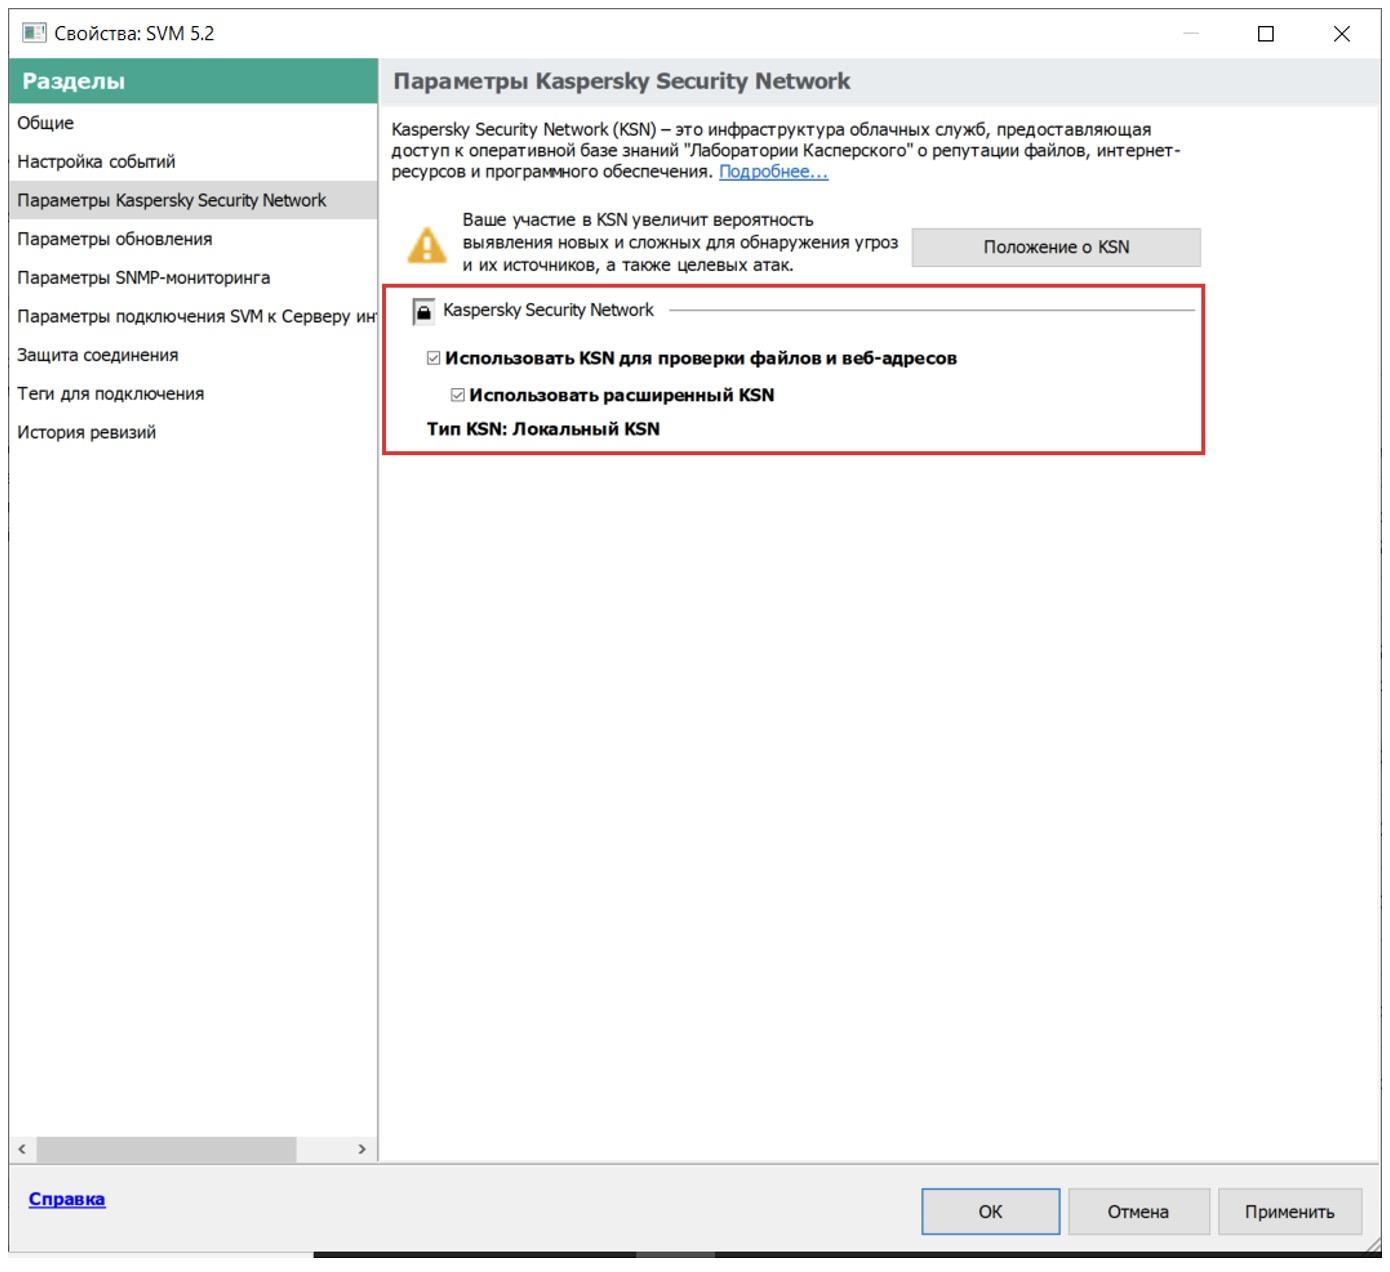This screenshot has height=1272, width=1390.
Task: Maximize the Свойства: SVM 5.2 window
Action: (1265, 34)
